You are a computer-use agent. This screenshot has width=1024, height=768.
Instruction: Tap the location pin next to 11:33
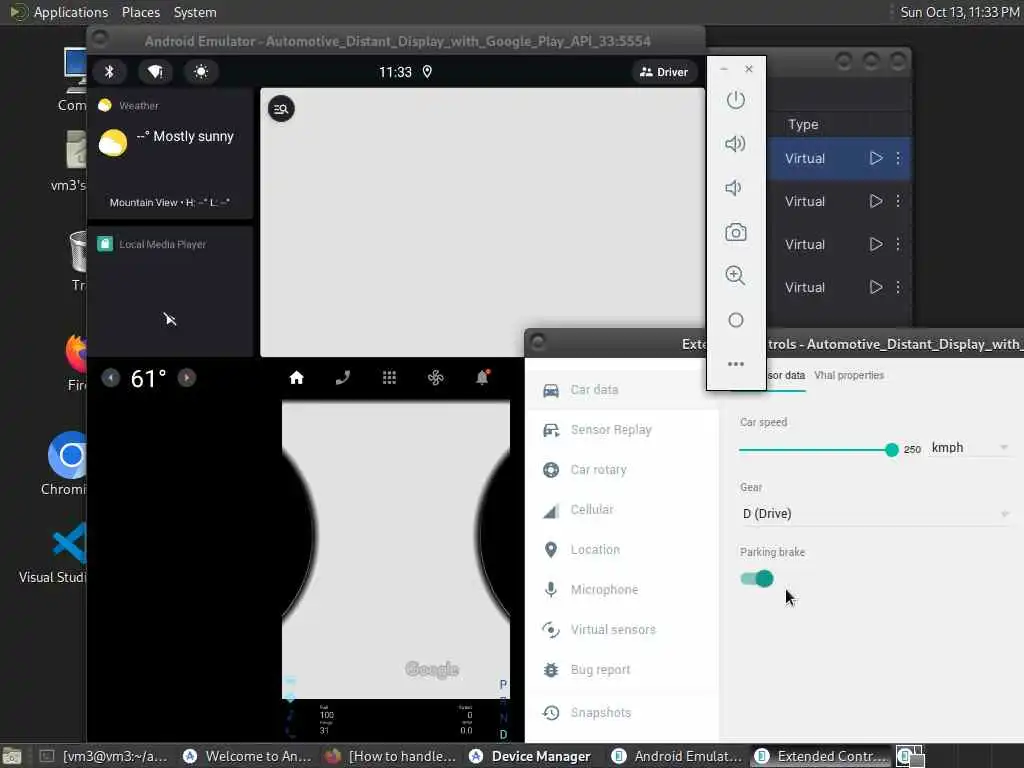(427, 72)
